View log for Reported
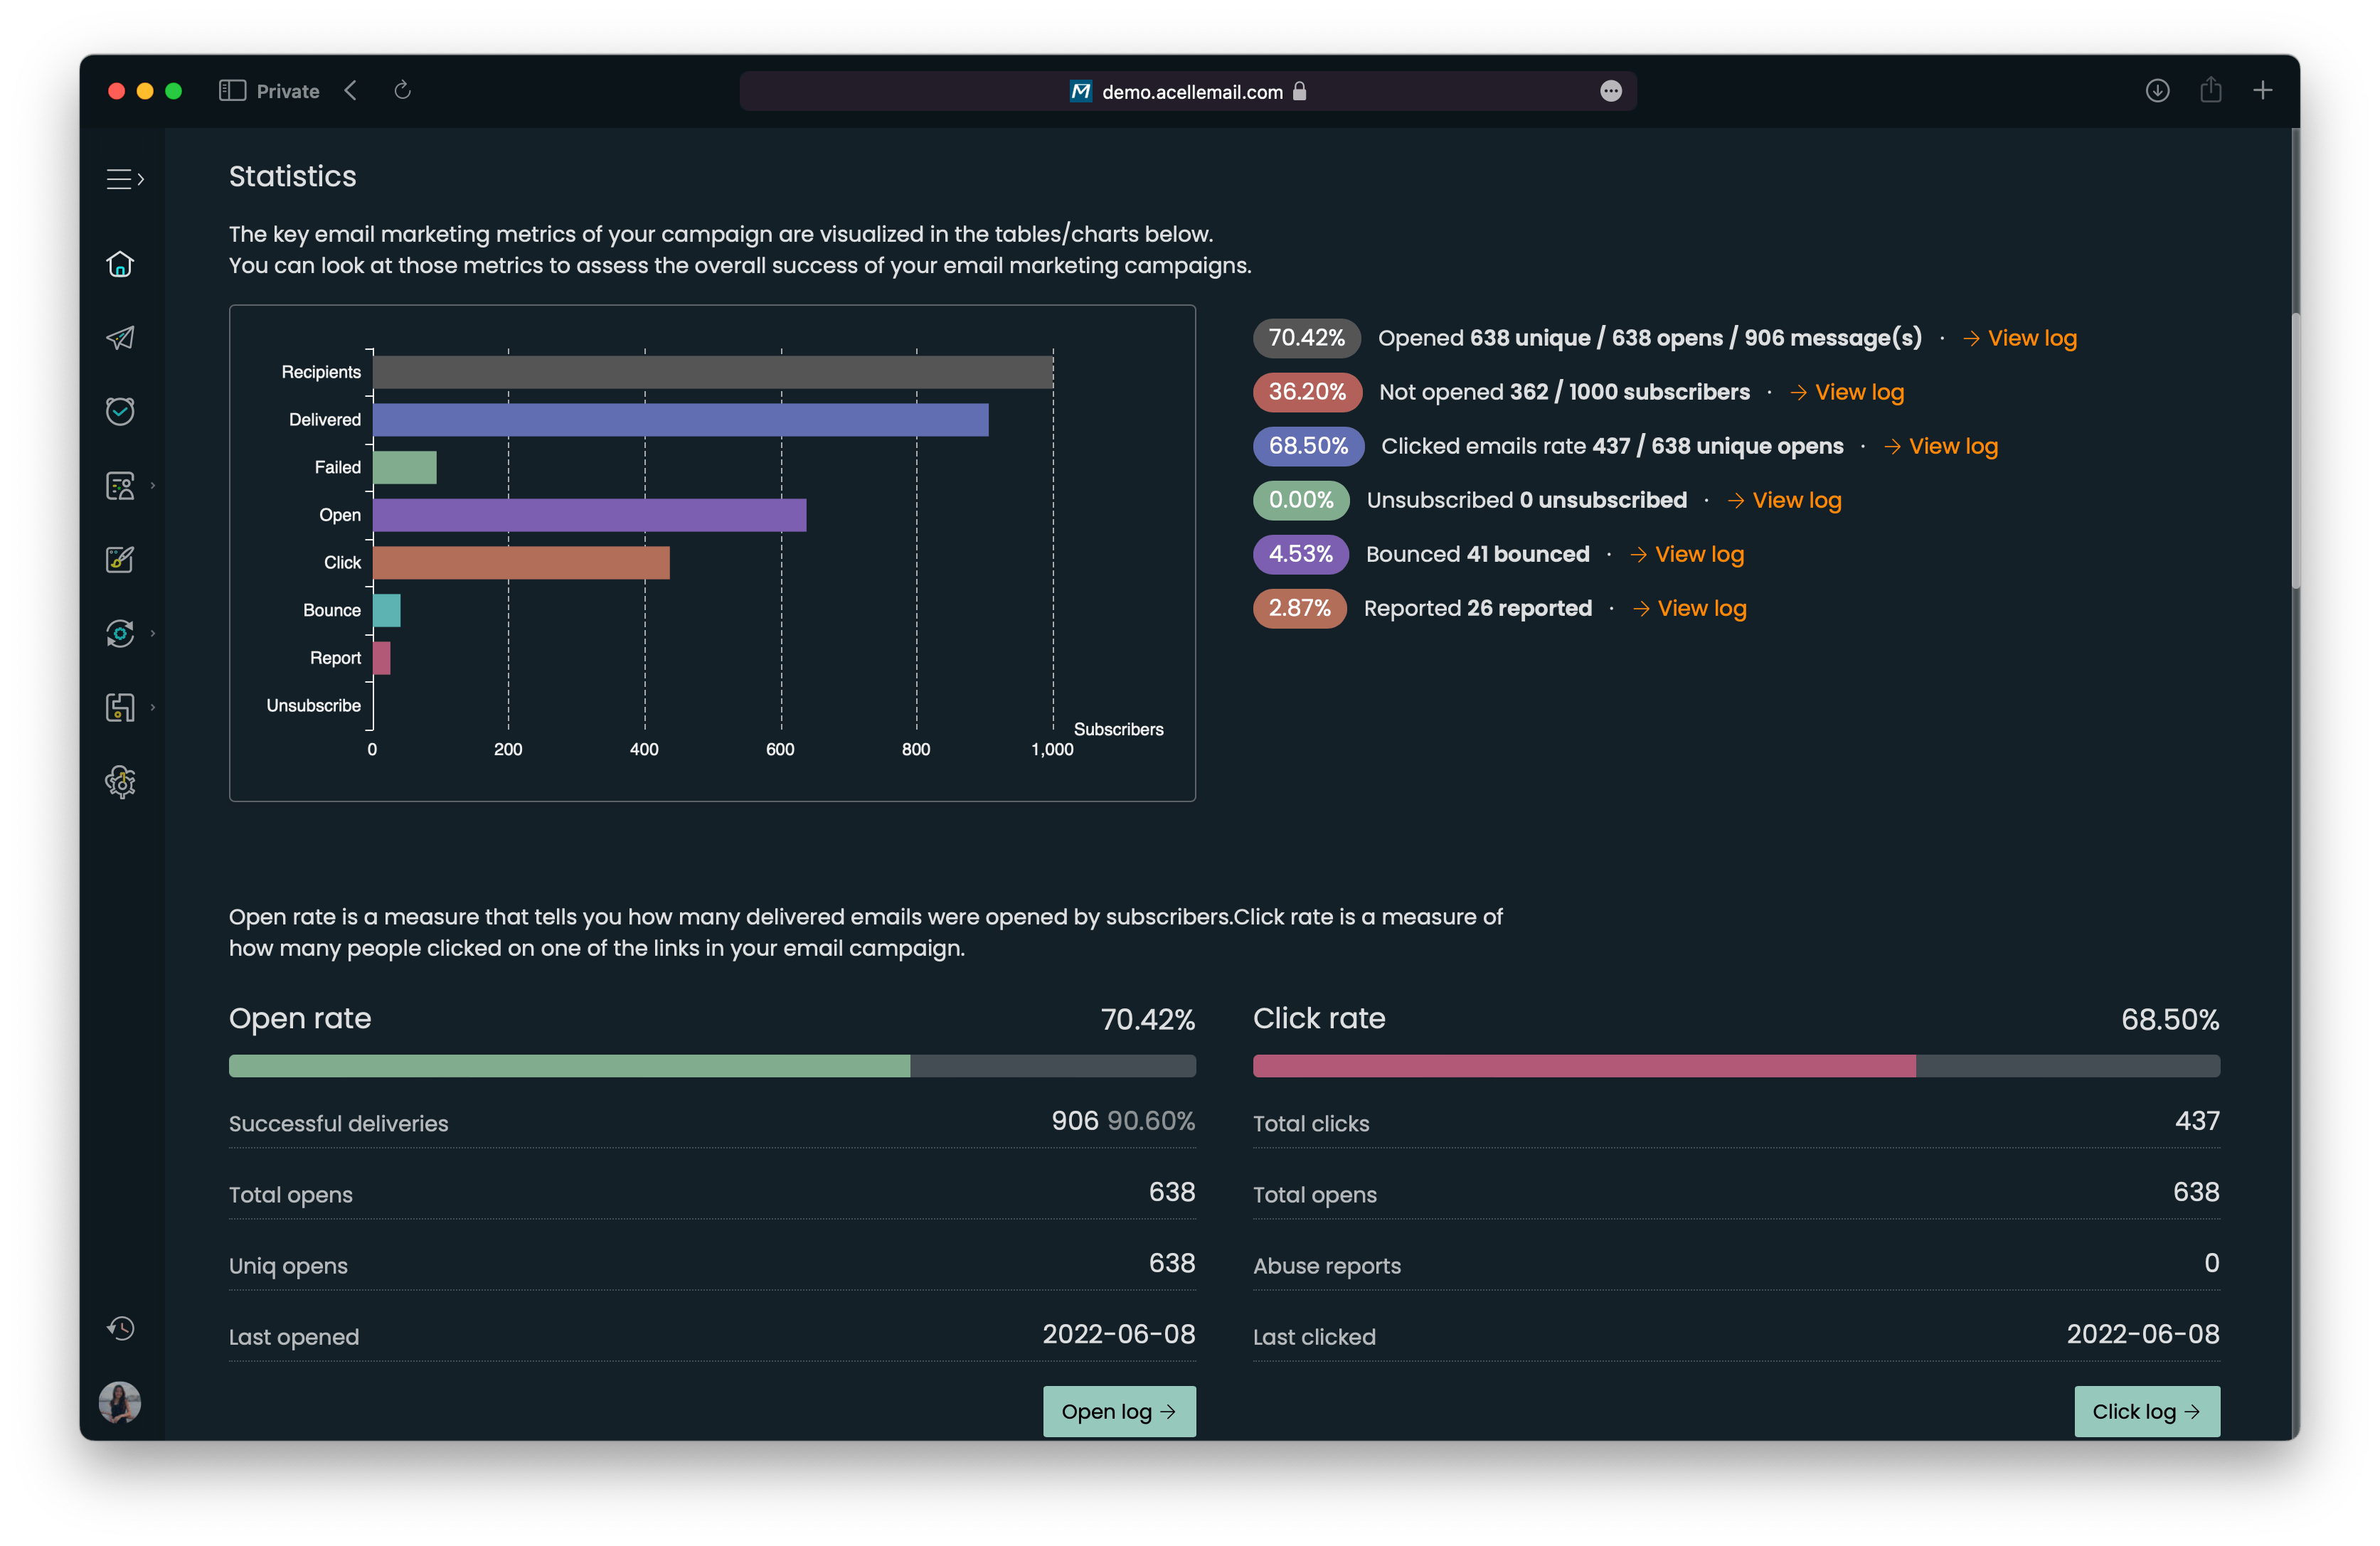This screenshot has width=2380, height=1546. [1689, 608]
